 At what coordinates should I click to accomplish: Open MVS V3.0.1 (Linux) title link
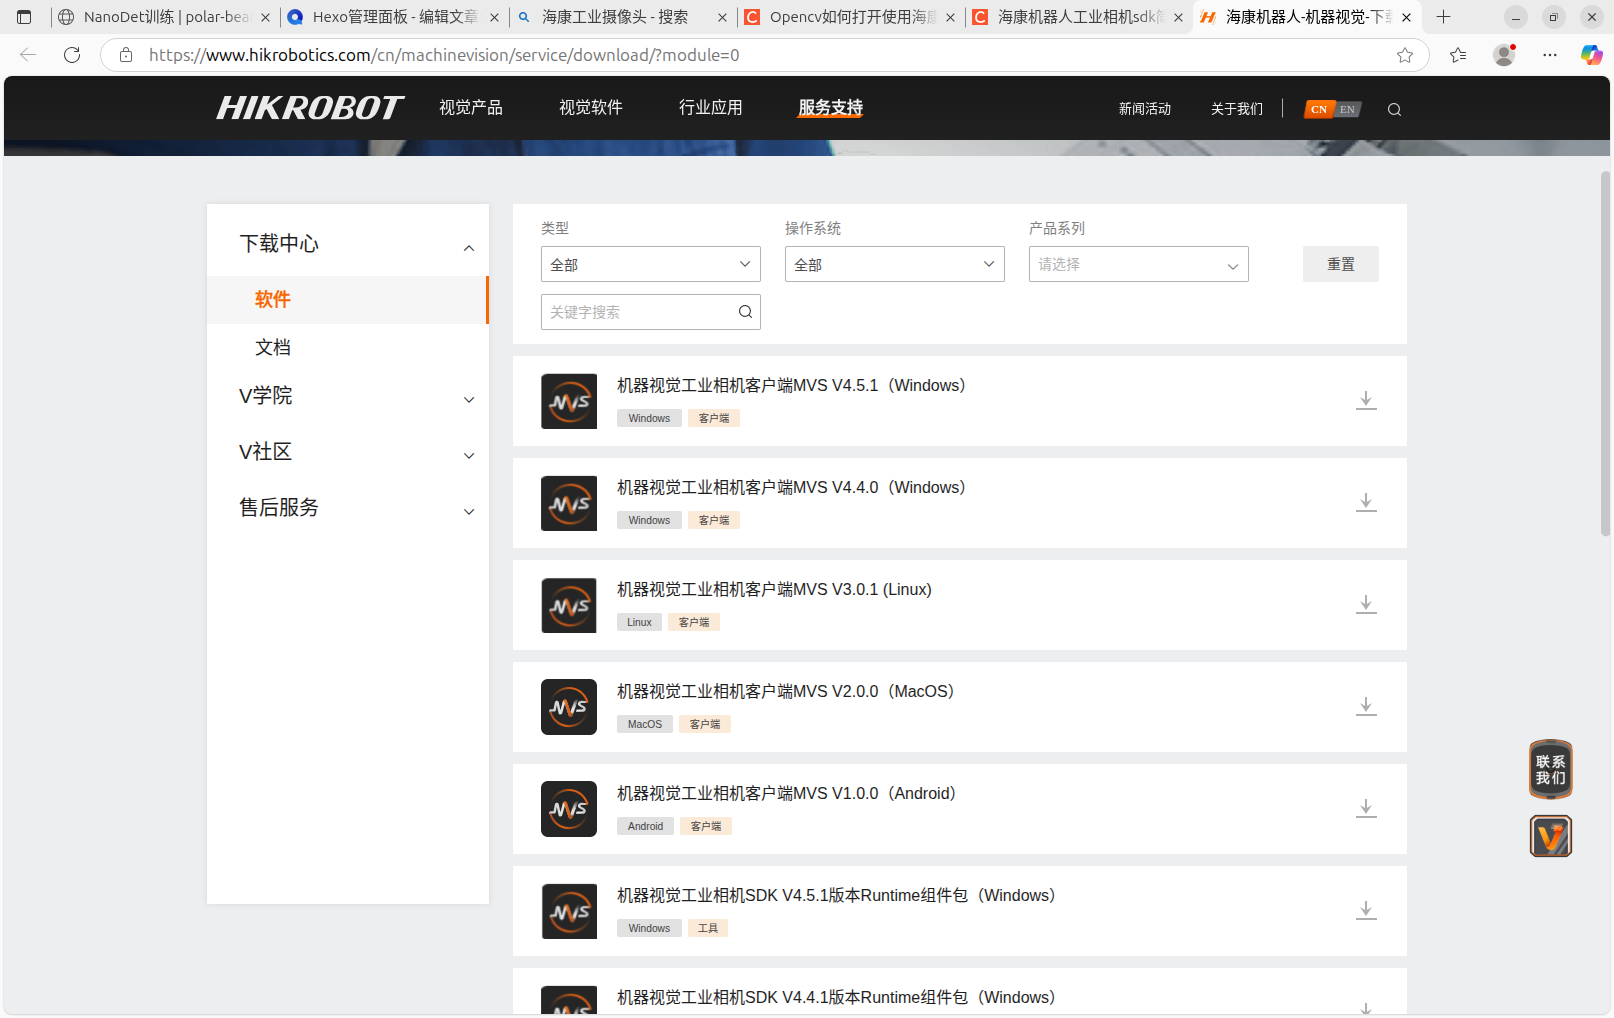coord(774,590)
